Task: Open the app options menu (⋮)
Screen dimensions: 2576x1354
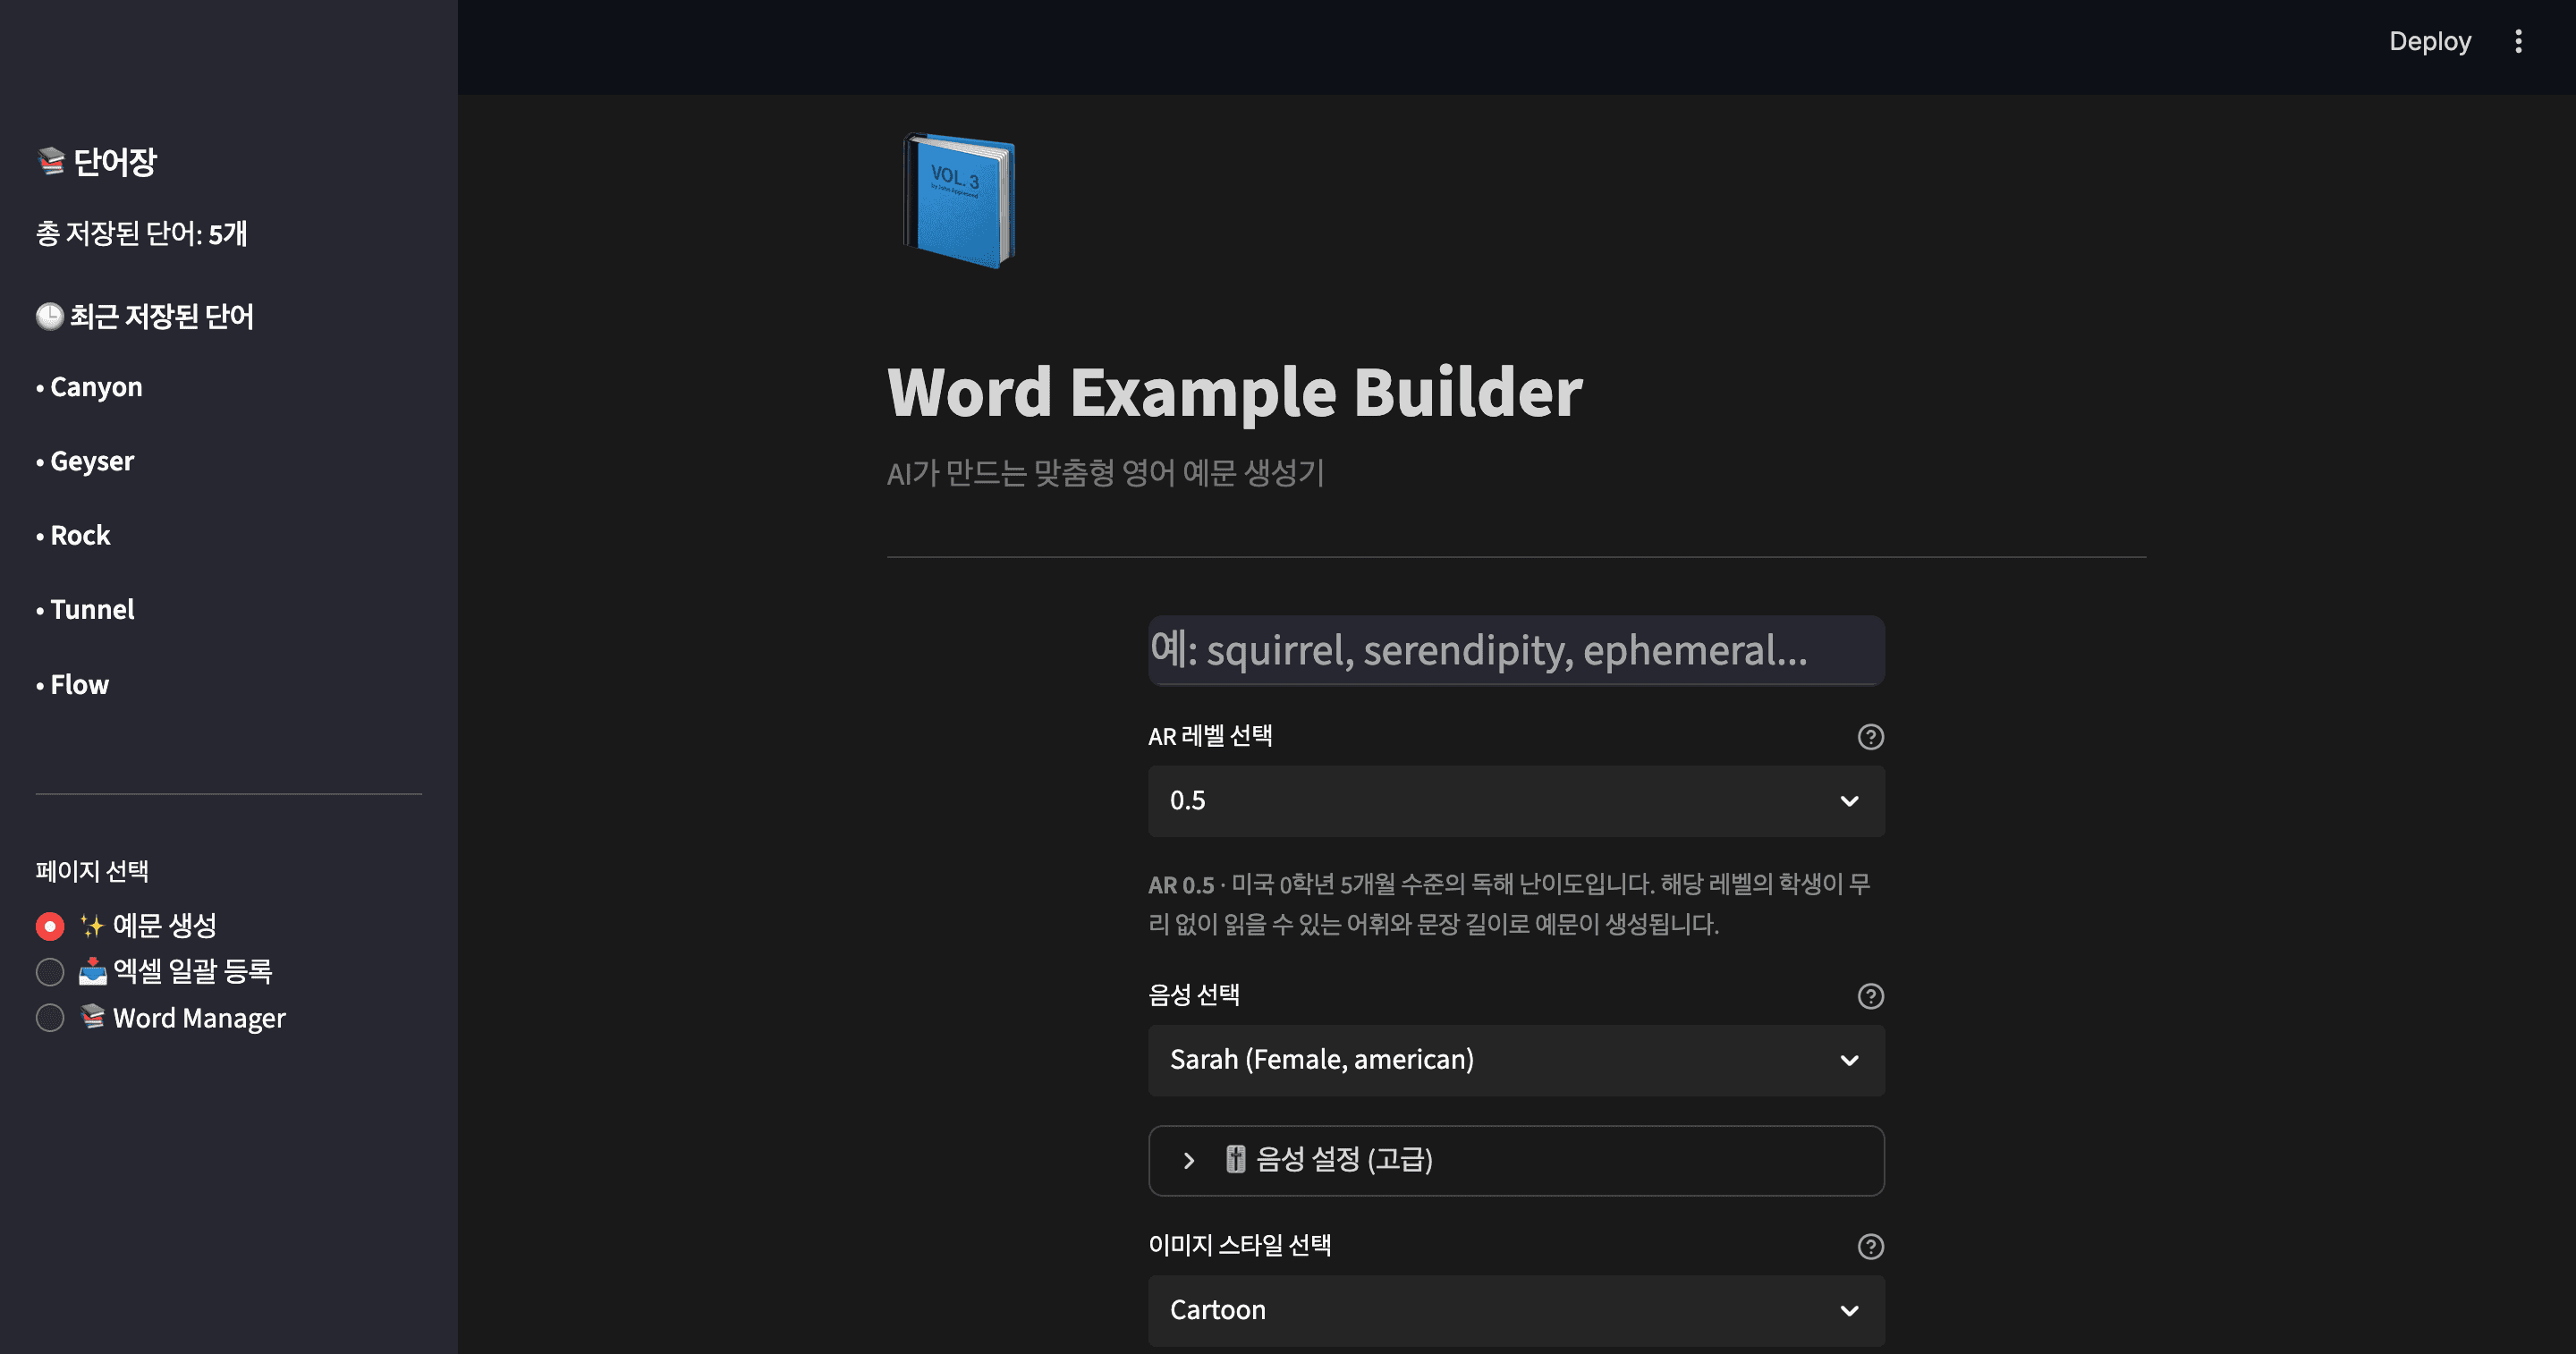Action: (2519, 41)
